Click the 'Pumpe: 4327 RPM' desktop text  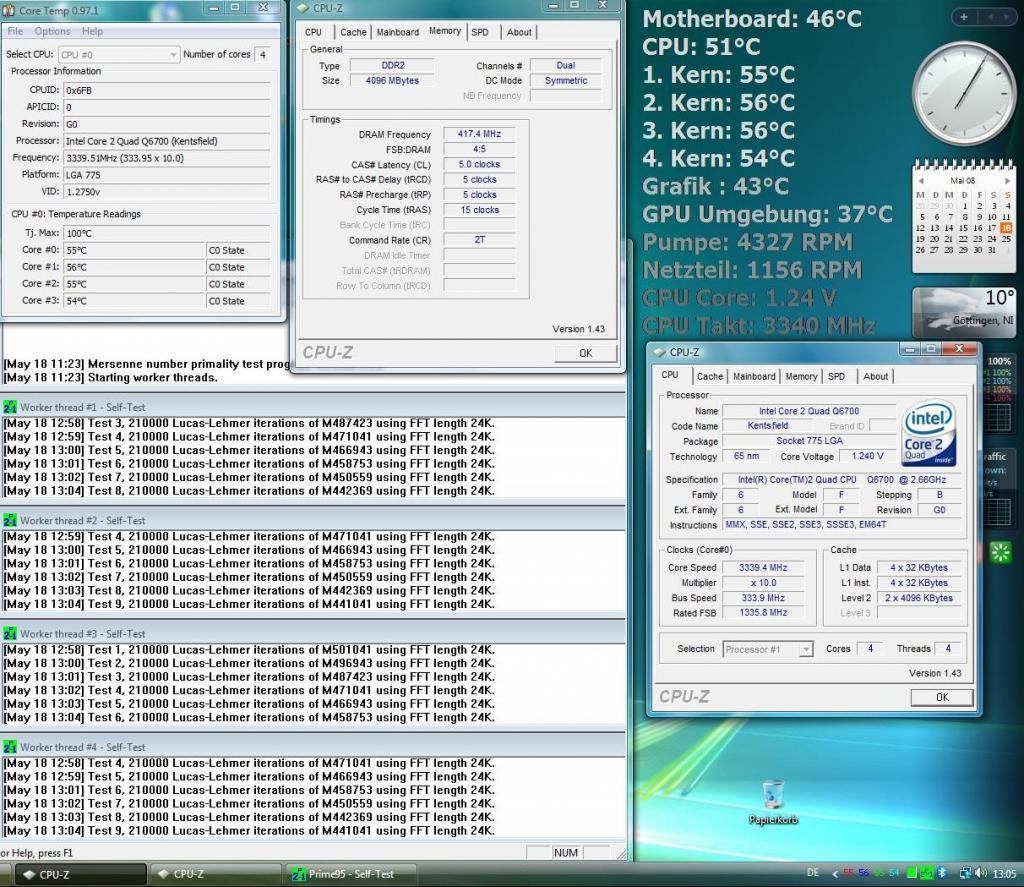click(x=747, y=242)
